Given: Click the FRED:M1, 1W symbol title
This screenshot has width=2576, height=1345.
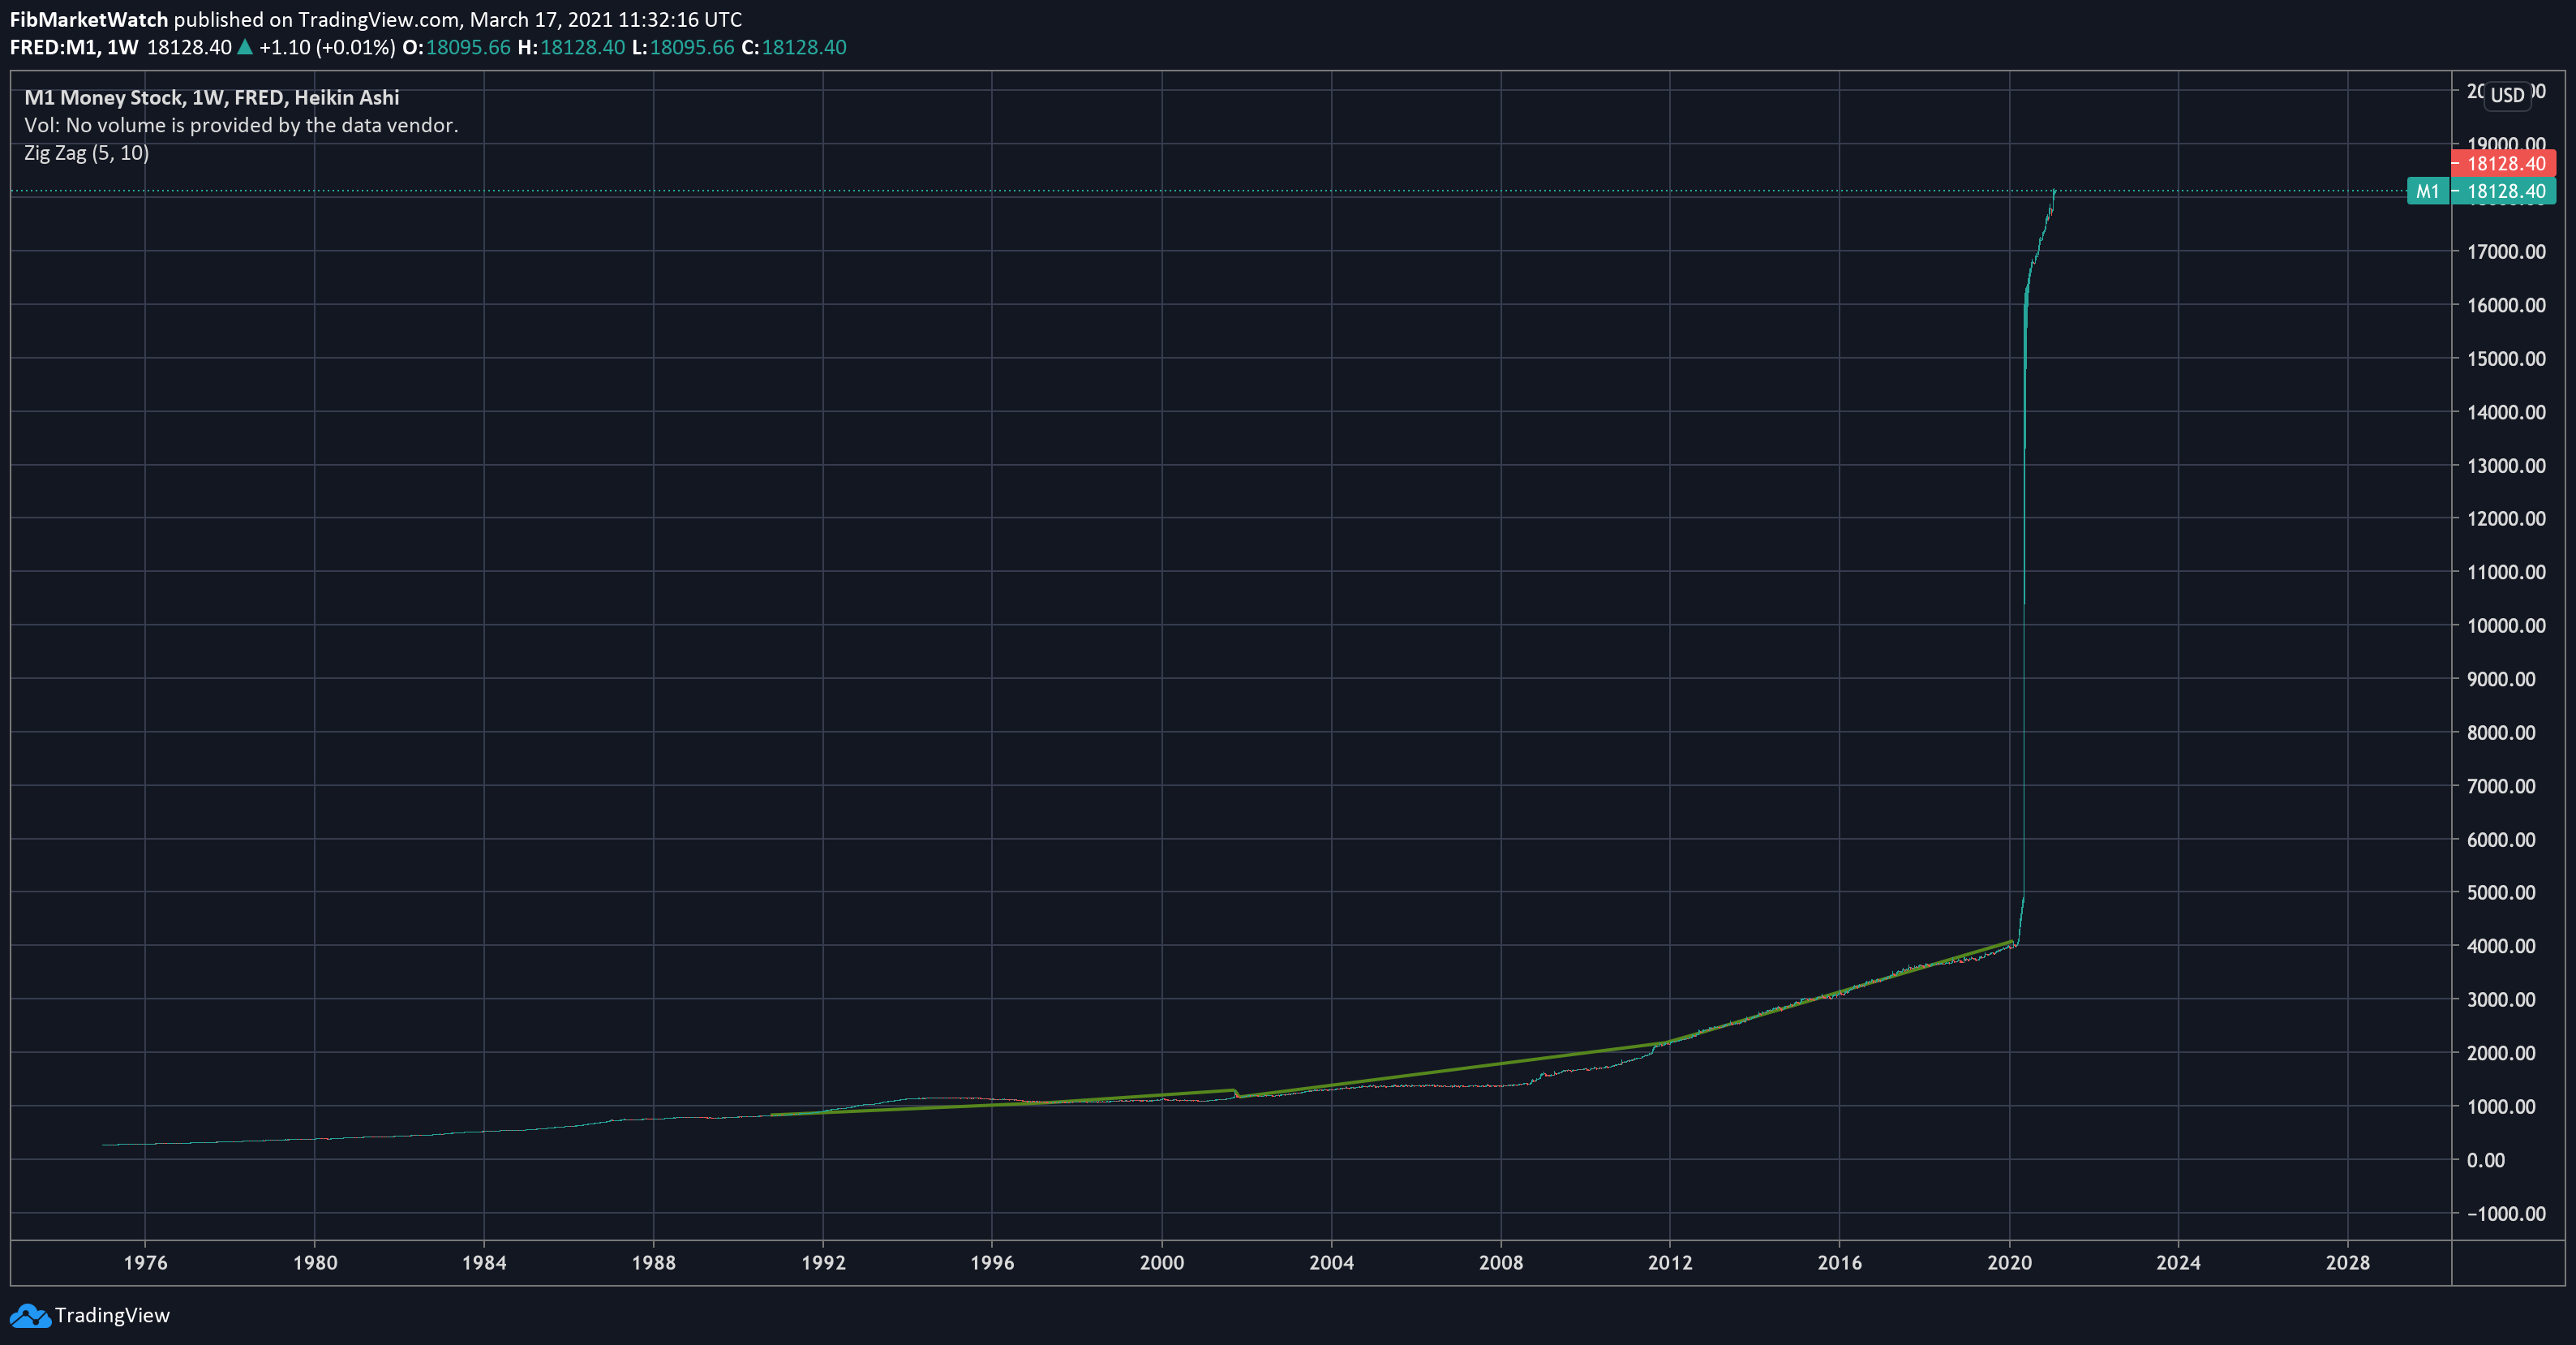Looking at the screenshot, I should point(74,47).
